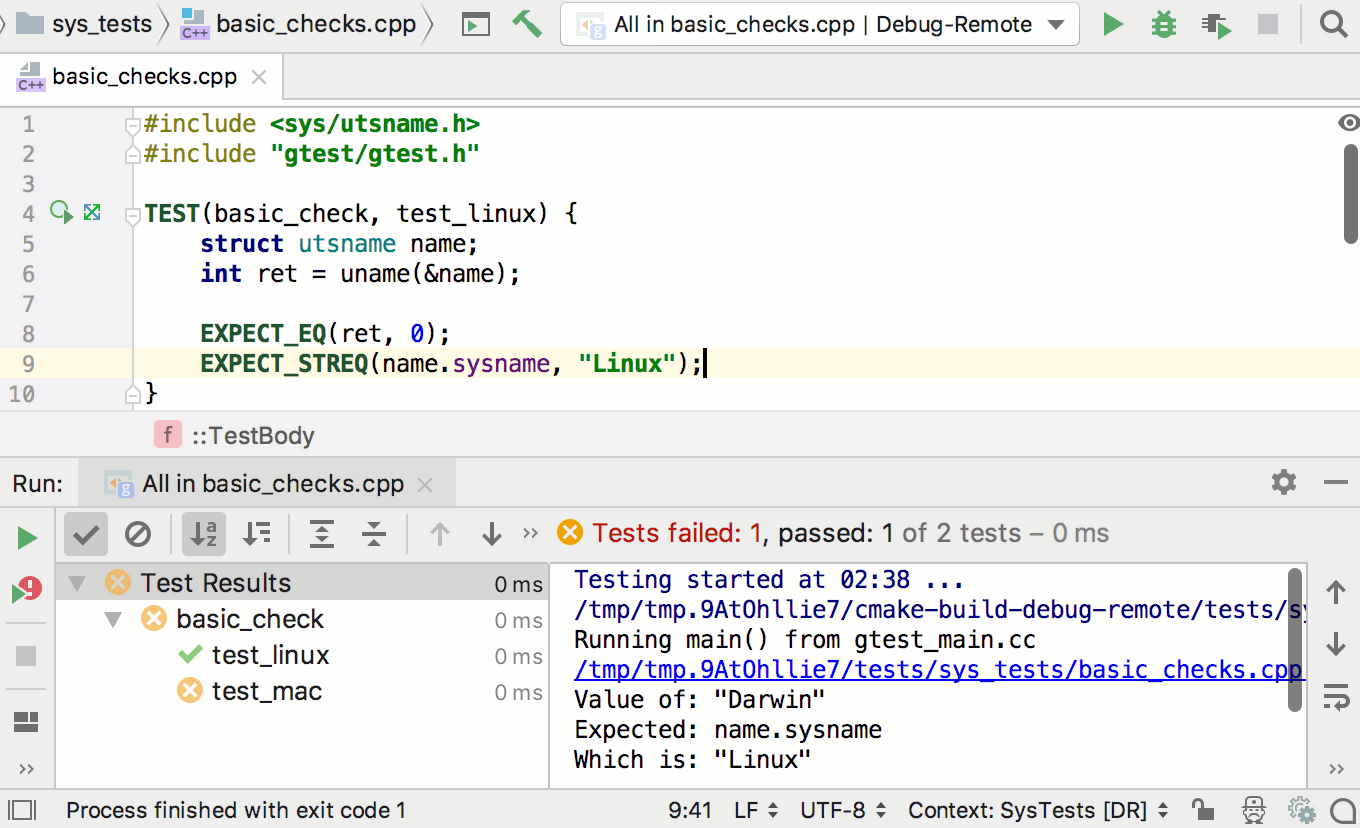
Task: Rerun failed tests icon in the Run panel
Action: [x=27, y=590]
